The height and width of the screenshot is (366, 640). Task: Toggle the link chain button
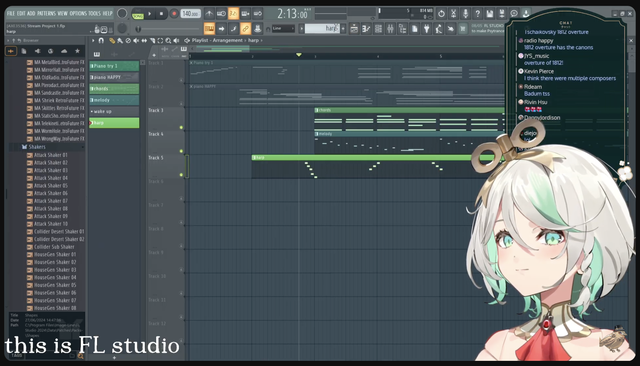click(x=245, y=29)
